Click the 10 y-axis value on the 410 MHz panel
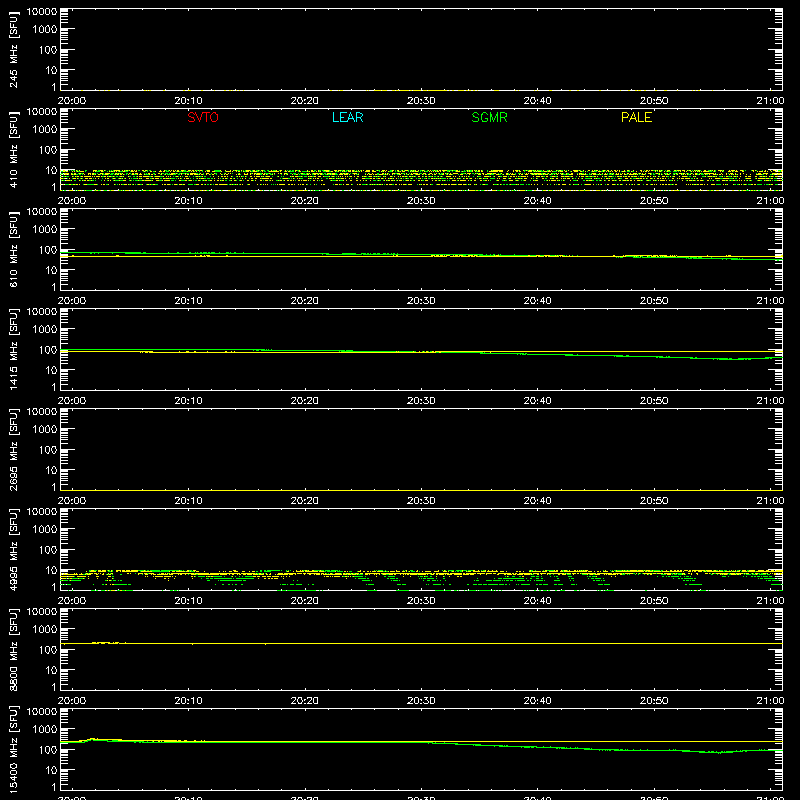The width and height of the screenshot is (800, 800). tap(51, 170)
